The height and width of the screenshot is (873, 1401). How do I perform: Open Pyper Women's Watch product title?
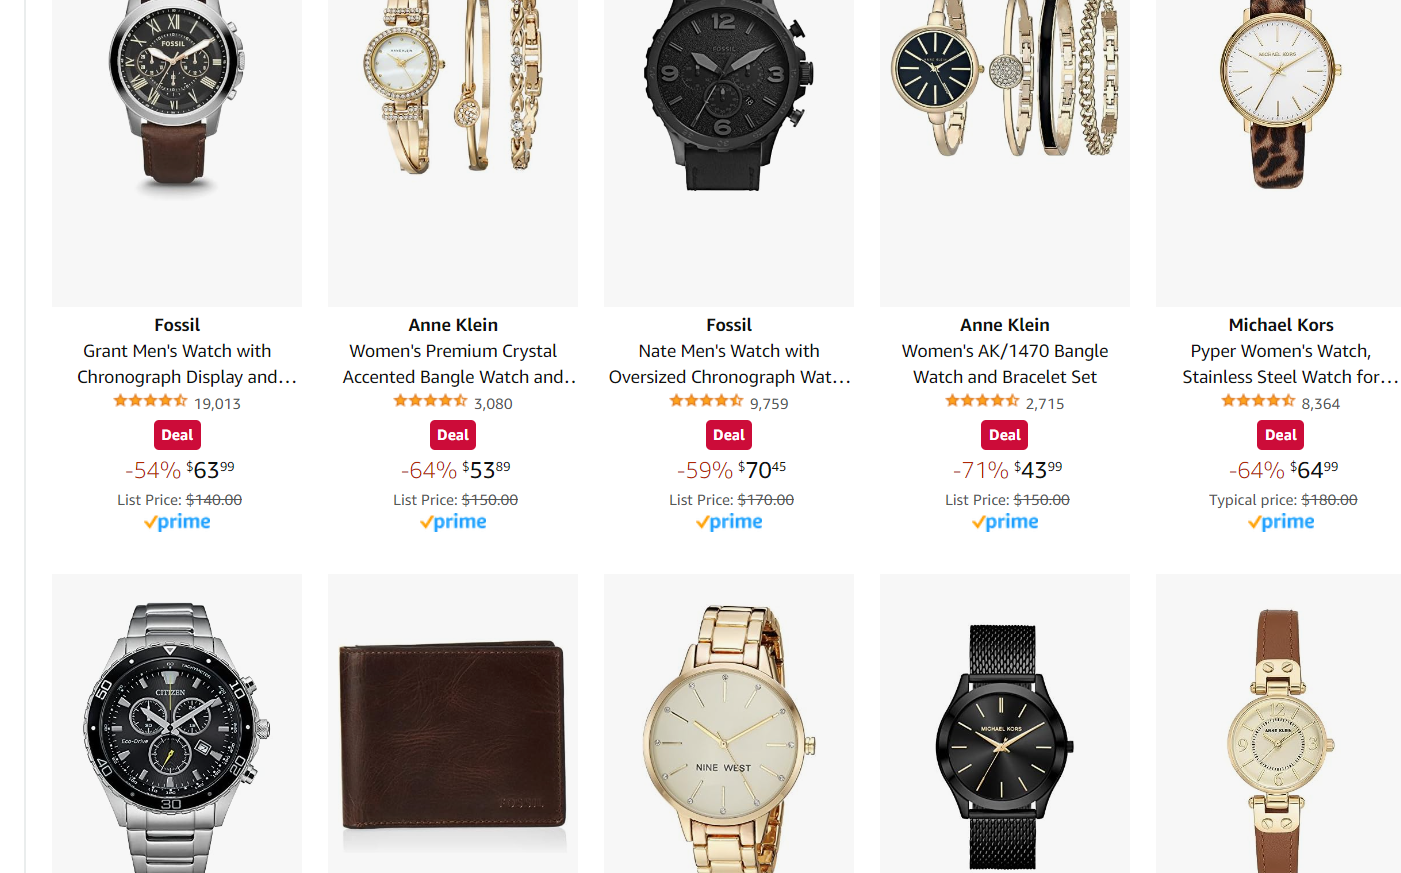tap(1289, 364)
